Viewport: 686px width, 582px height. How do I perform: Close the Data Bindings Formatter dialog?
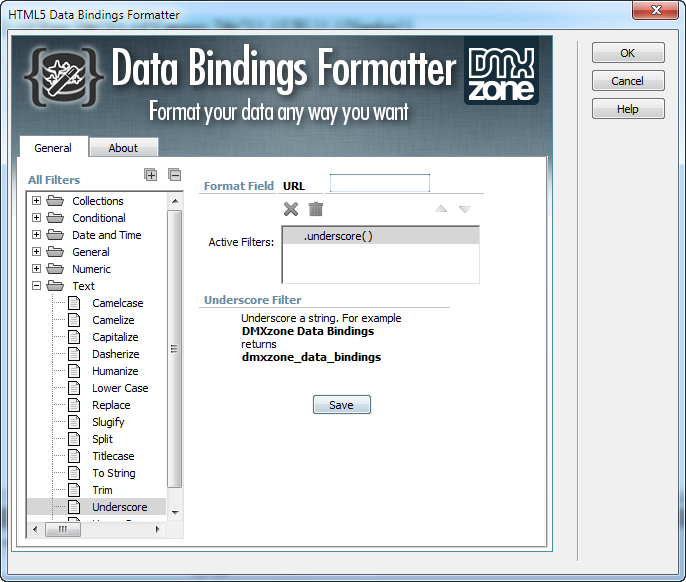pos(655,10)
